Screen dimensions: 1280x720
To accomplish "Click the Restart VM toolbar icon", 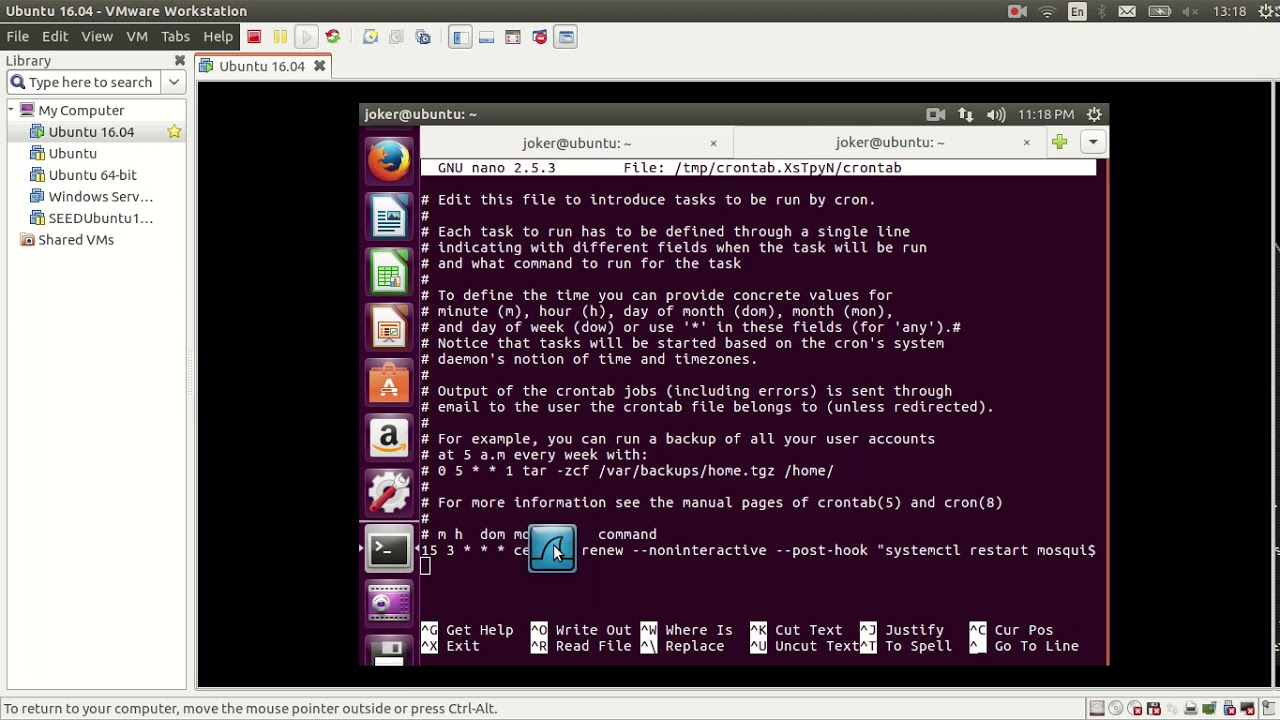I will tap(333, 37).
